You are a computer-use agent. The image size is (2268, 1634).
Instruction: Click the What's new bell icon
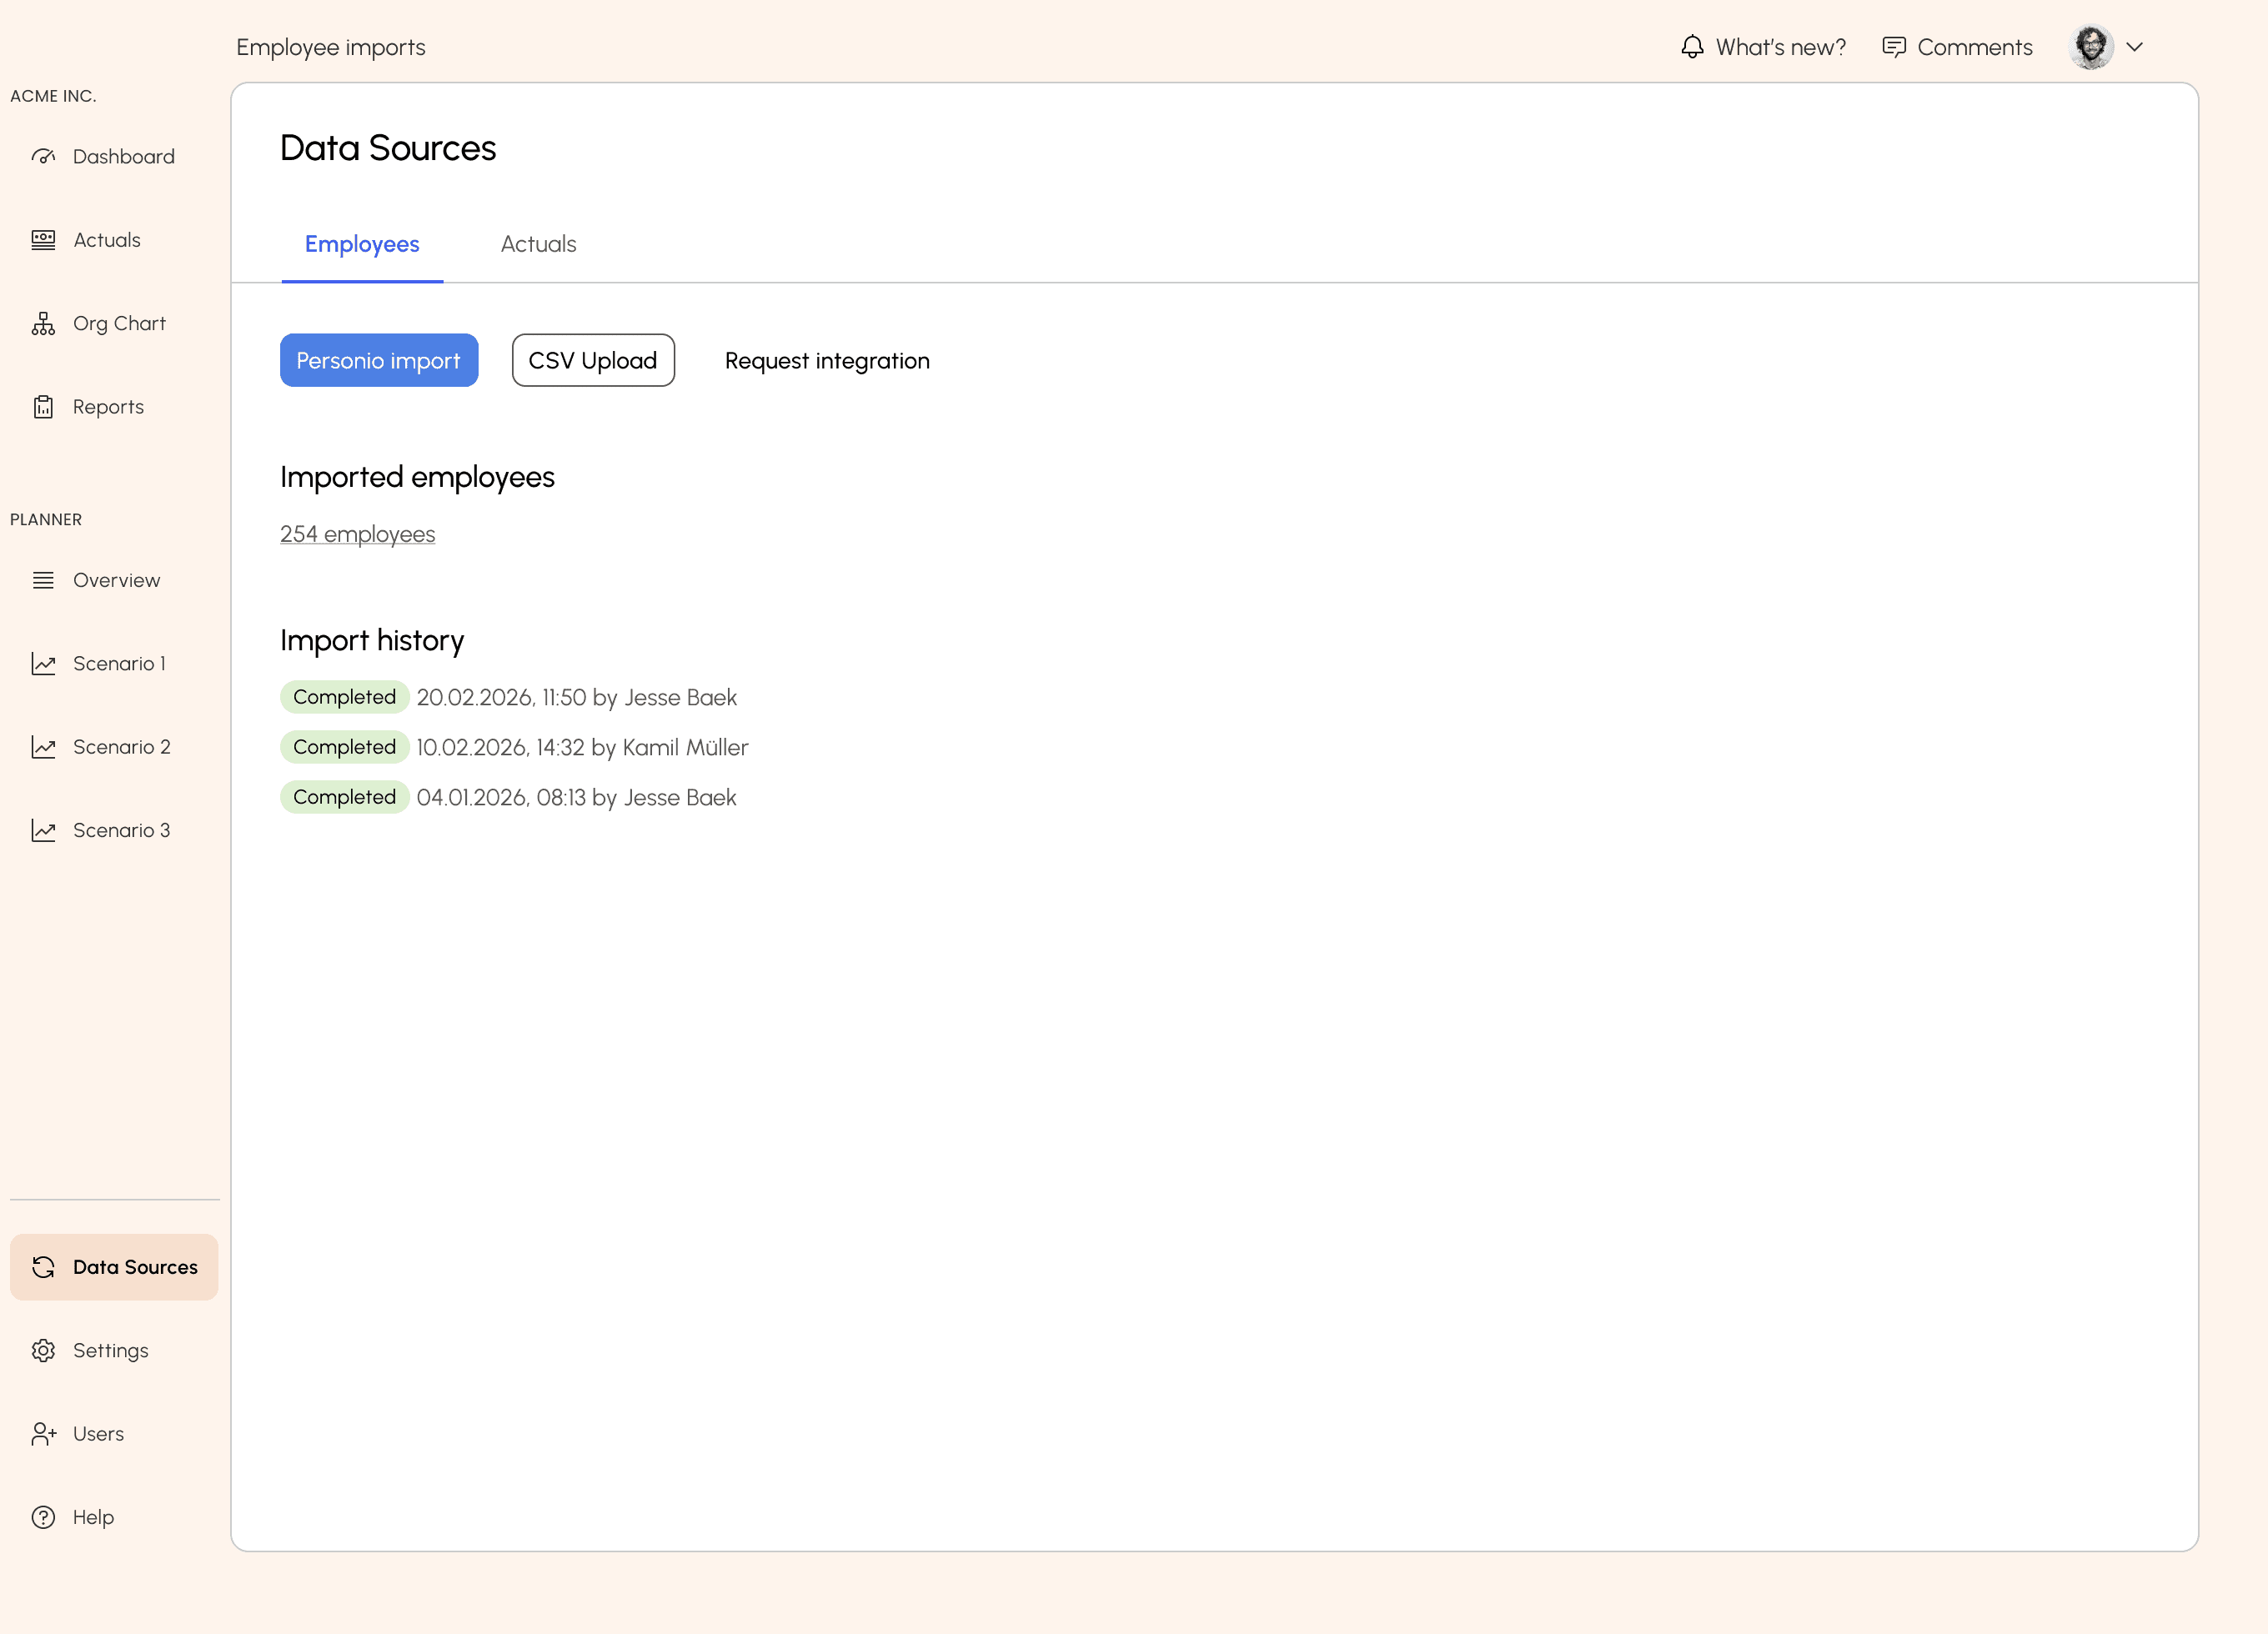[1692, 47]
